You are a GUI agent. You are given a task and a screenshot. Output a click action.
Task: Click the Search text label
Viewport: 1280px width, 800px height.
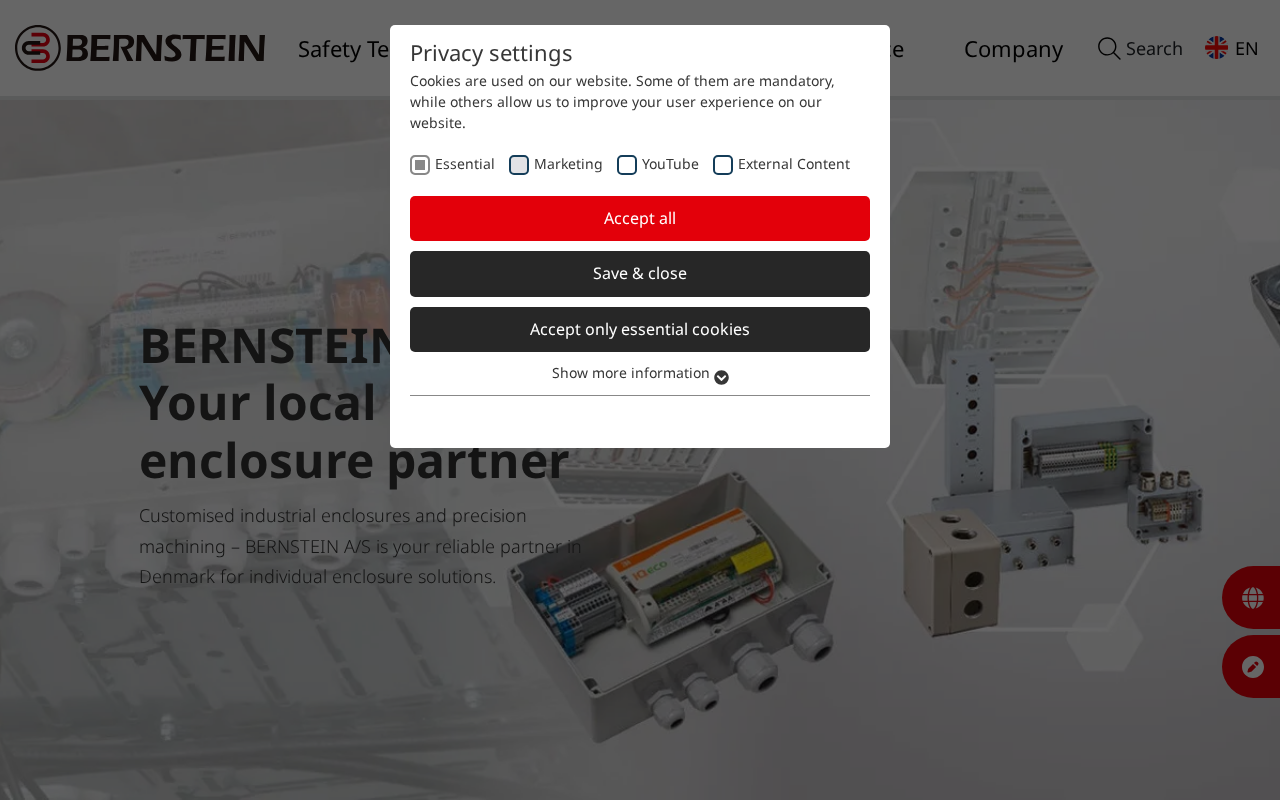[x=1154, y=48]
